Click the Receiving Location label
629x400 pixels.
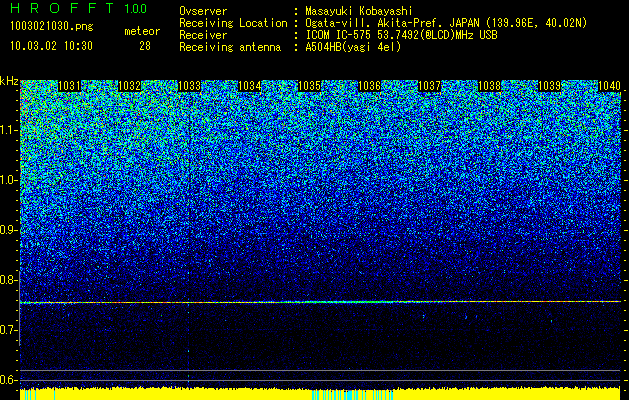tap(233, 23)
